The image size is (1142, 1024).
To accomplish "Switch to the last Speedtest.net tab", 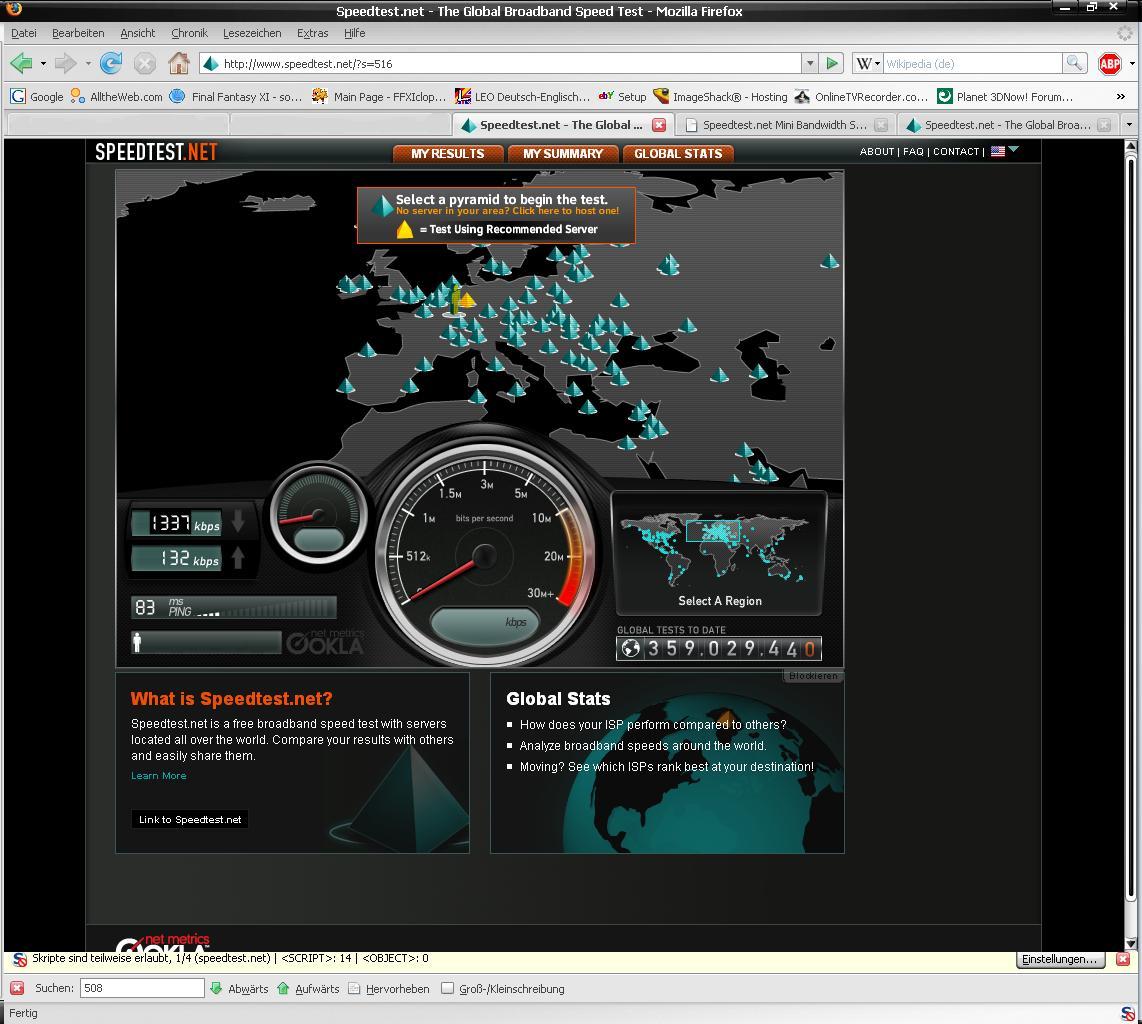I will point(1008,125).
